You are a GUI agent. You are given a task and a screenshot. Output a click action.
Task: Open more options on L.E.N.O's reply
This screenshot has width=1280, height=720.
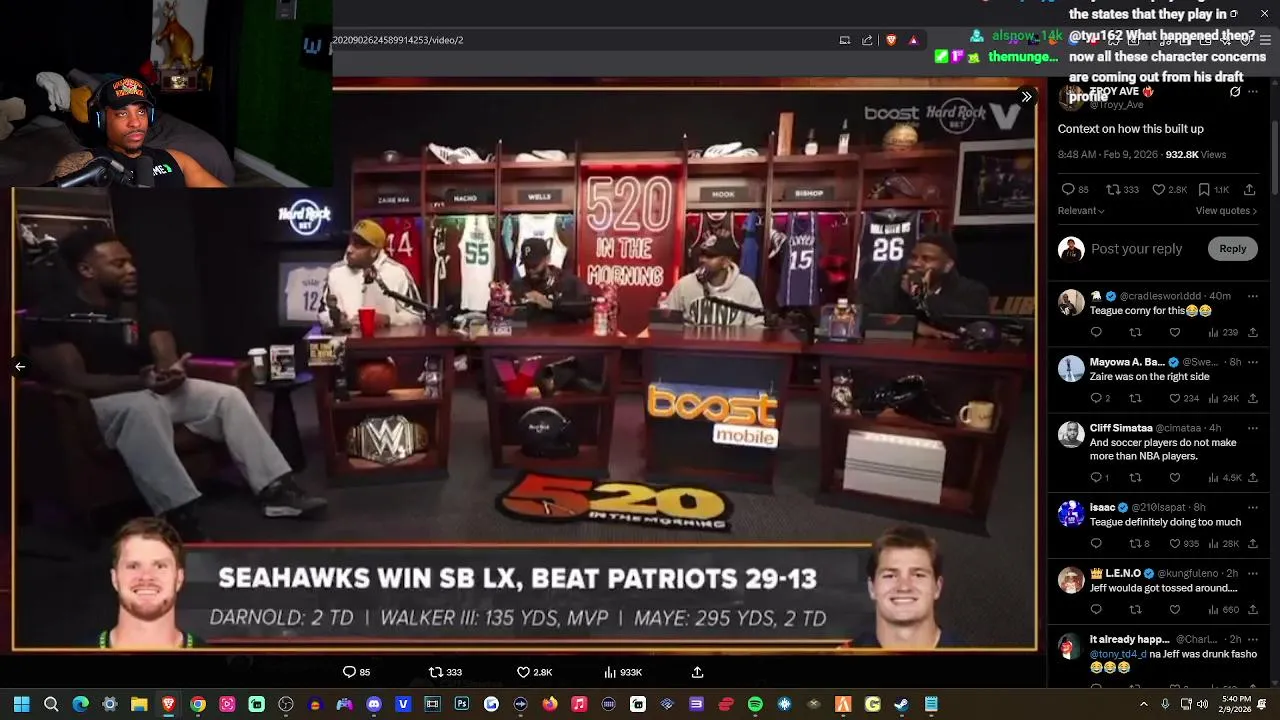(x=1253, y=573)
